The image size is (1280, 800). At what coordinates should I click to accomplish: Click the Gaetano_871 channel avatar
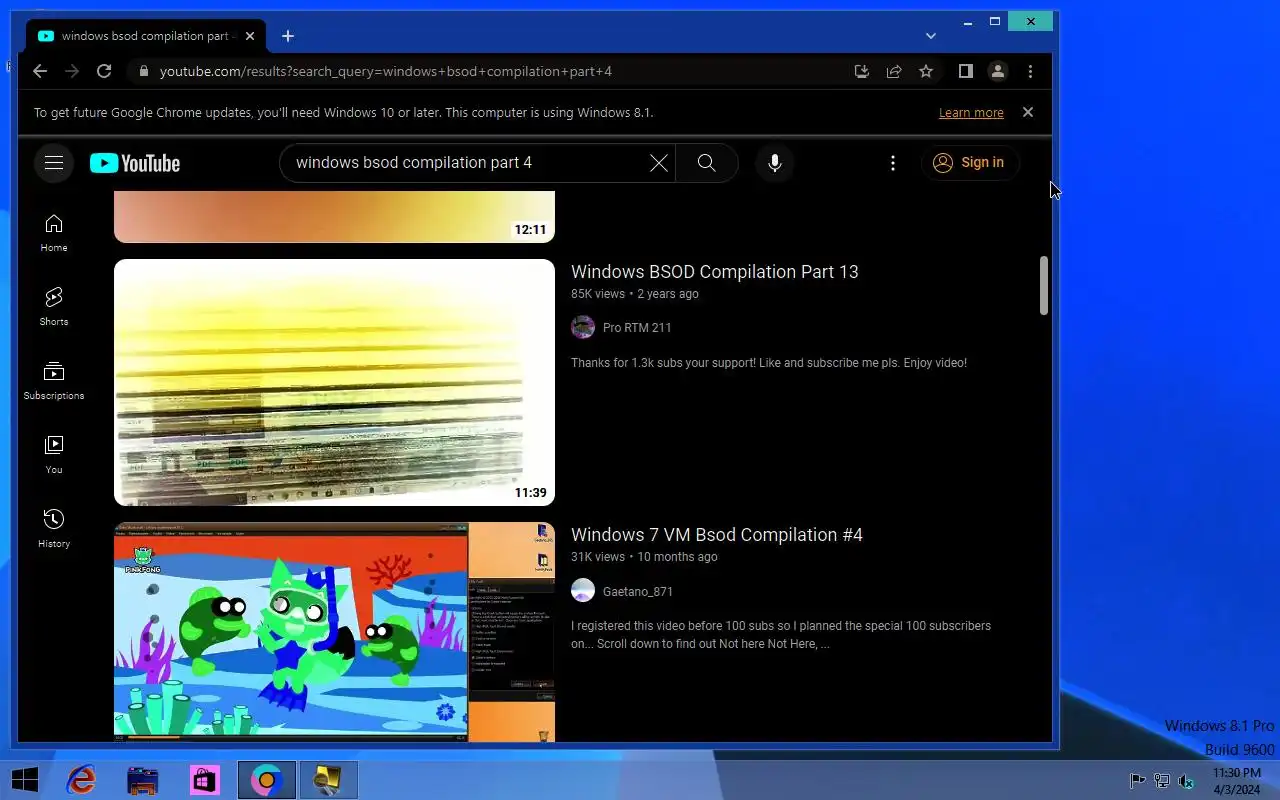(x=583, y=590)
